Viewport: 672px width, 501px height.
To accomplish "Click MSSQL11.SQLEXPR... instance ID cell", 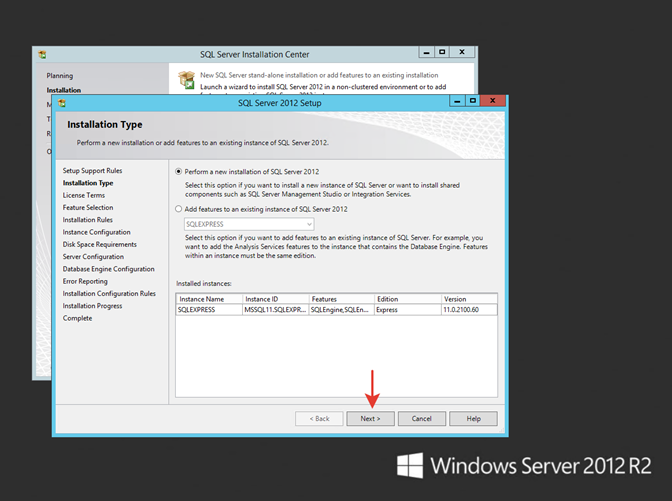I will [276, 310].
